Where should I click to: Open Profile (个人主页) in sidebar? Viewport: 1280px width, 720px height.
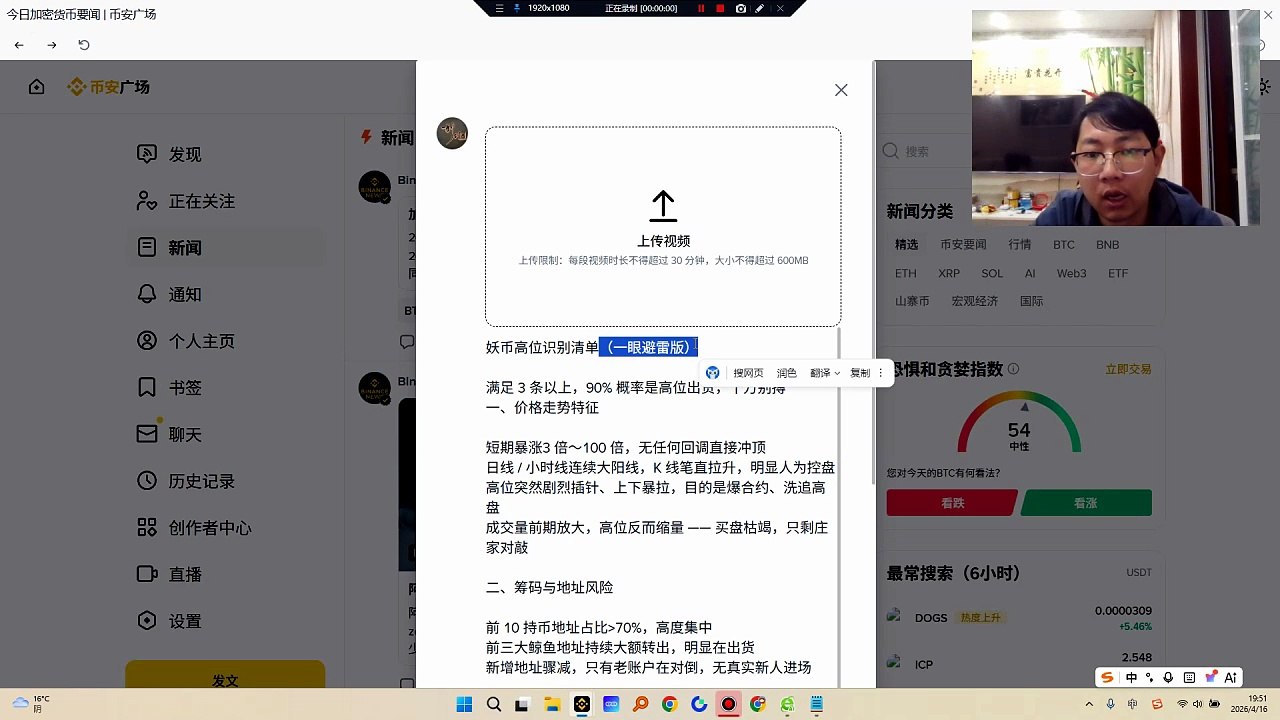point(186,341)
